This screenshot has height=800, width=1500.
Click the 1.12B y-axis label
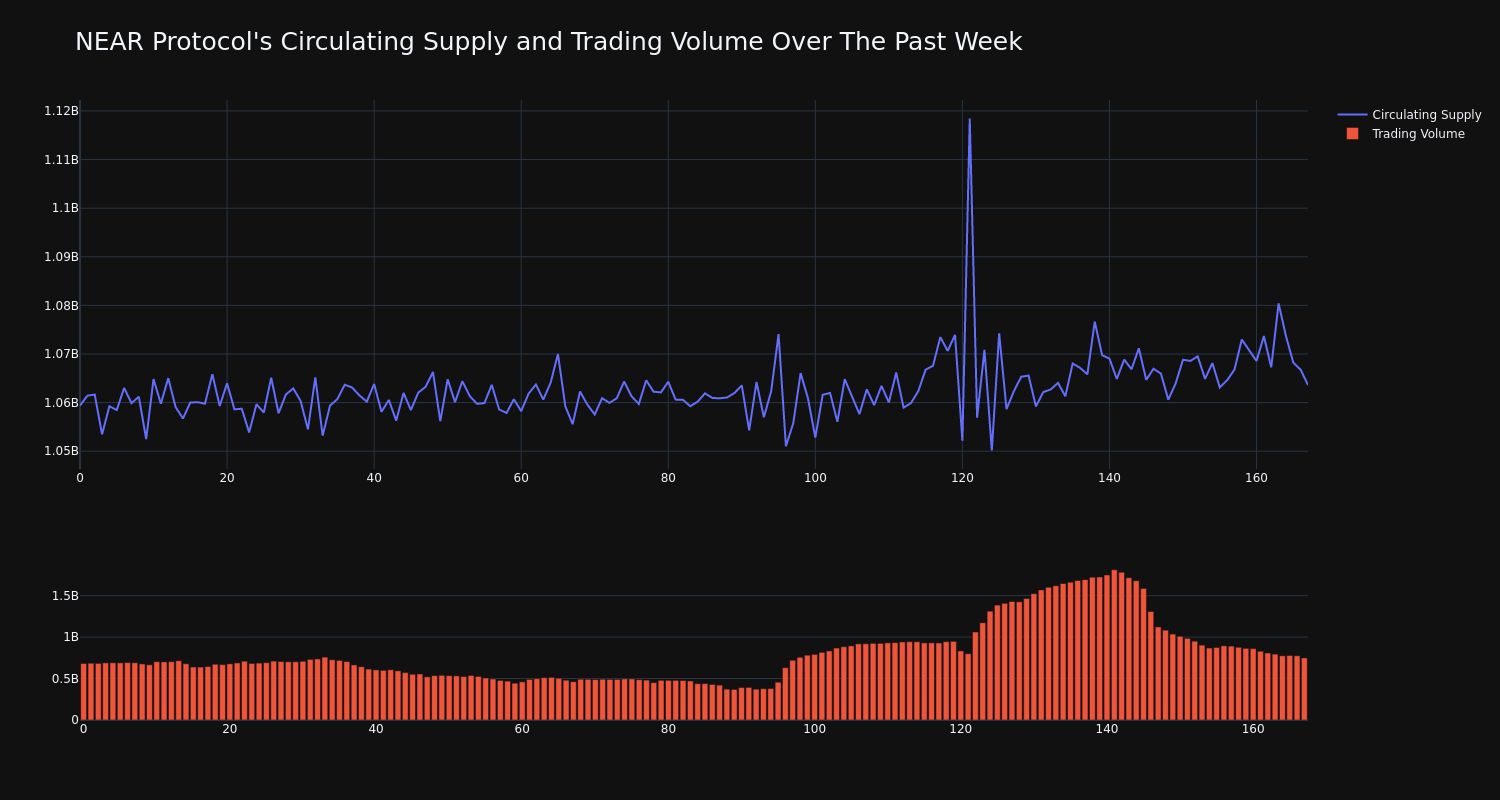[x=61, y=111]
